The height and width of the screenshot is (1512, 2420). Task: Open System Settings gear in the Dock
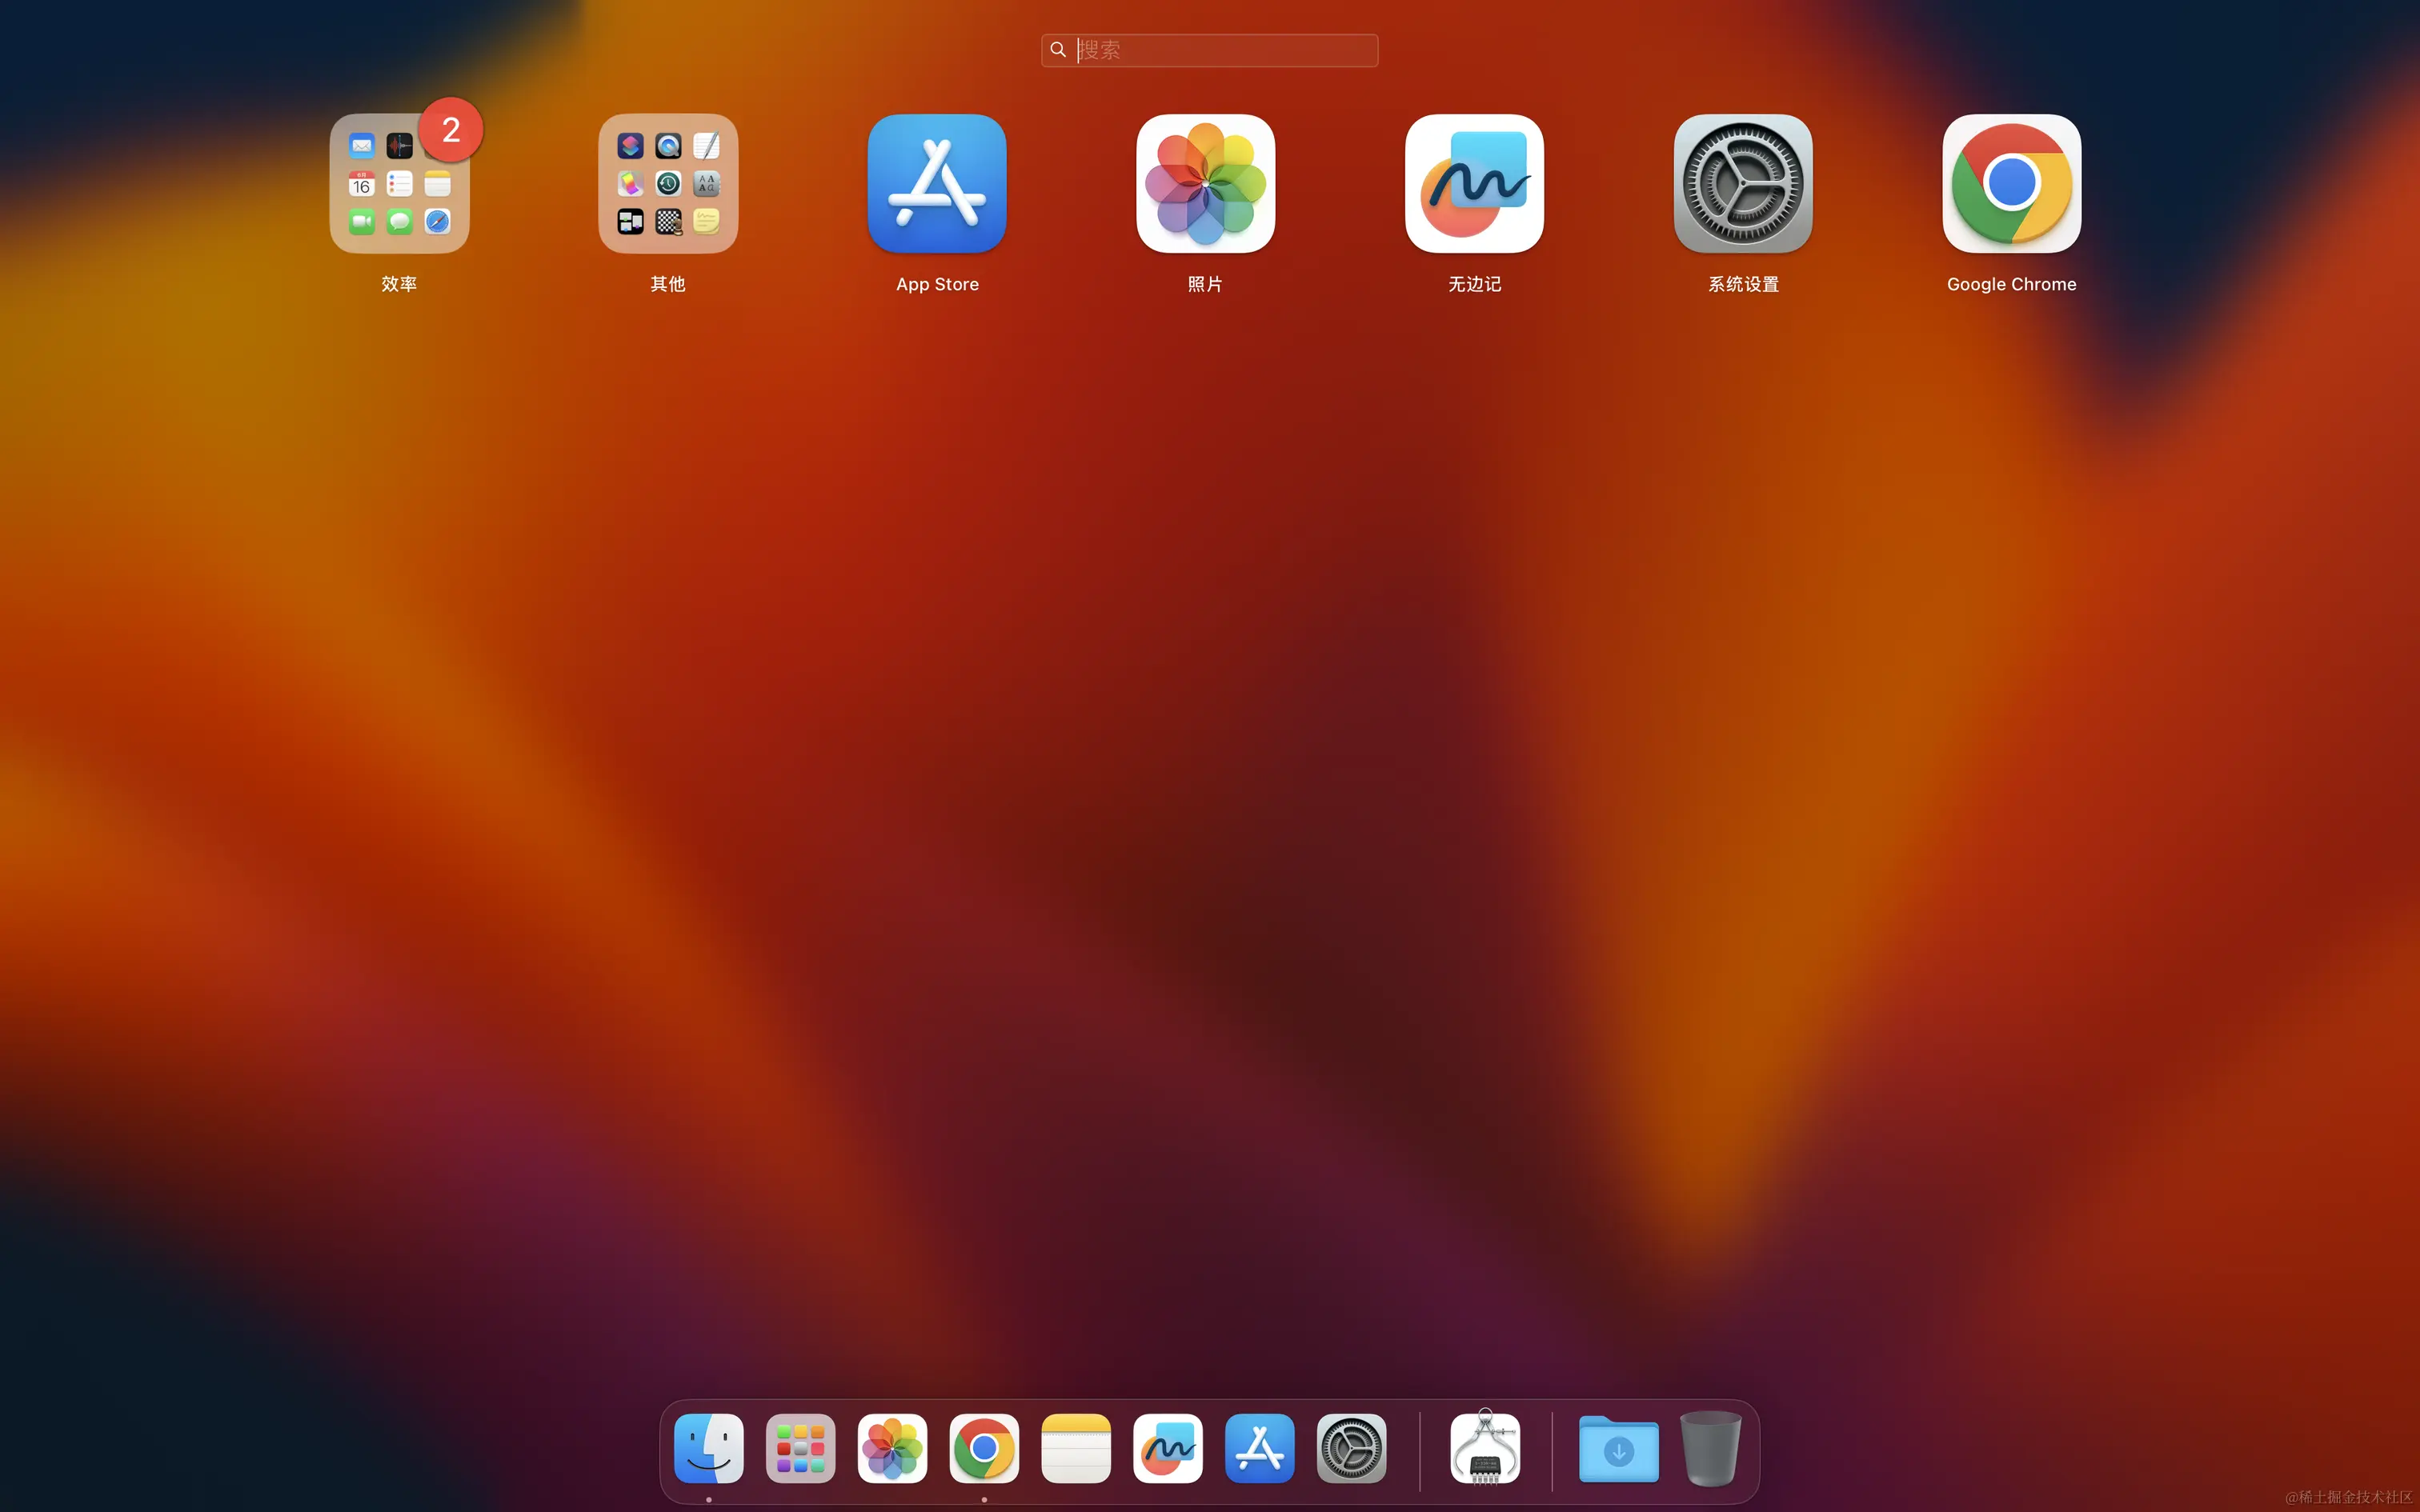[1352, 1448]
